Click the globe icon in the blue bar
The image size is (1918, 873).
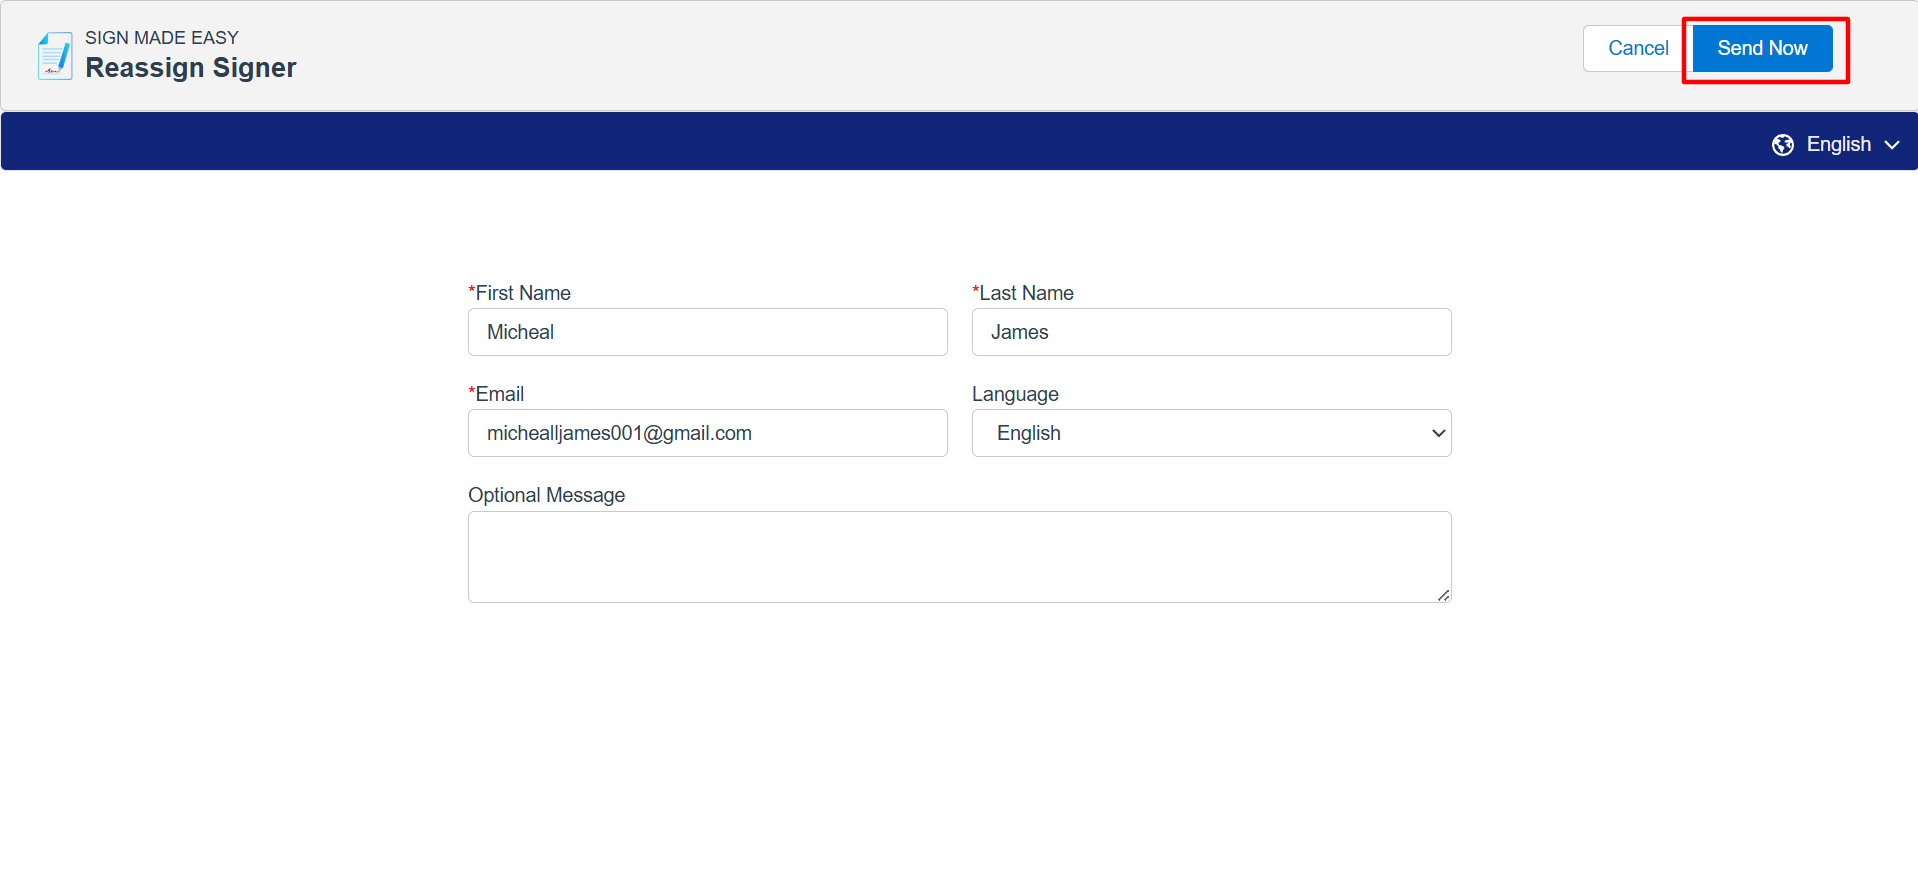pos(1782,145)
